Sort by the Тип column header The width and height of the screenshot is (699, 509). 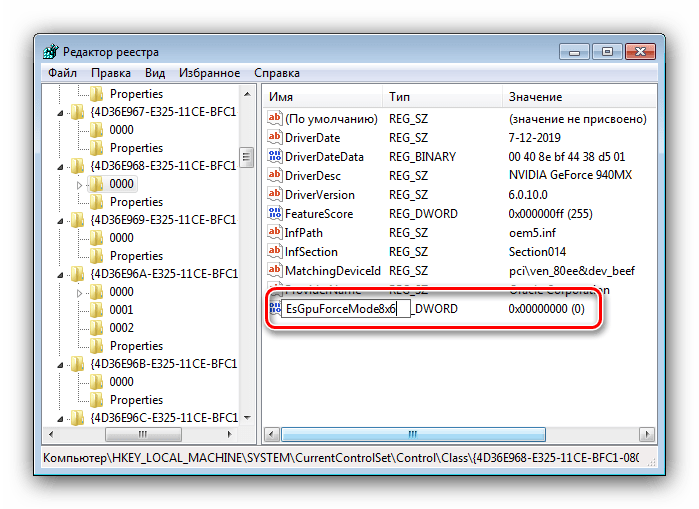tap(442, 97)
